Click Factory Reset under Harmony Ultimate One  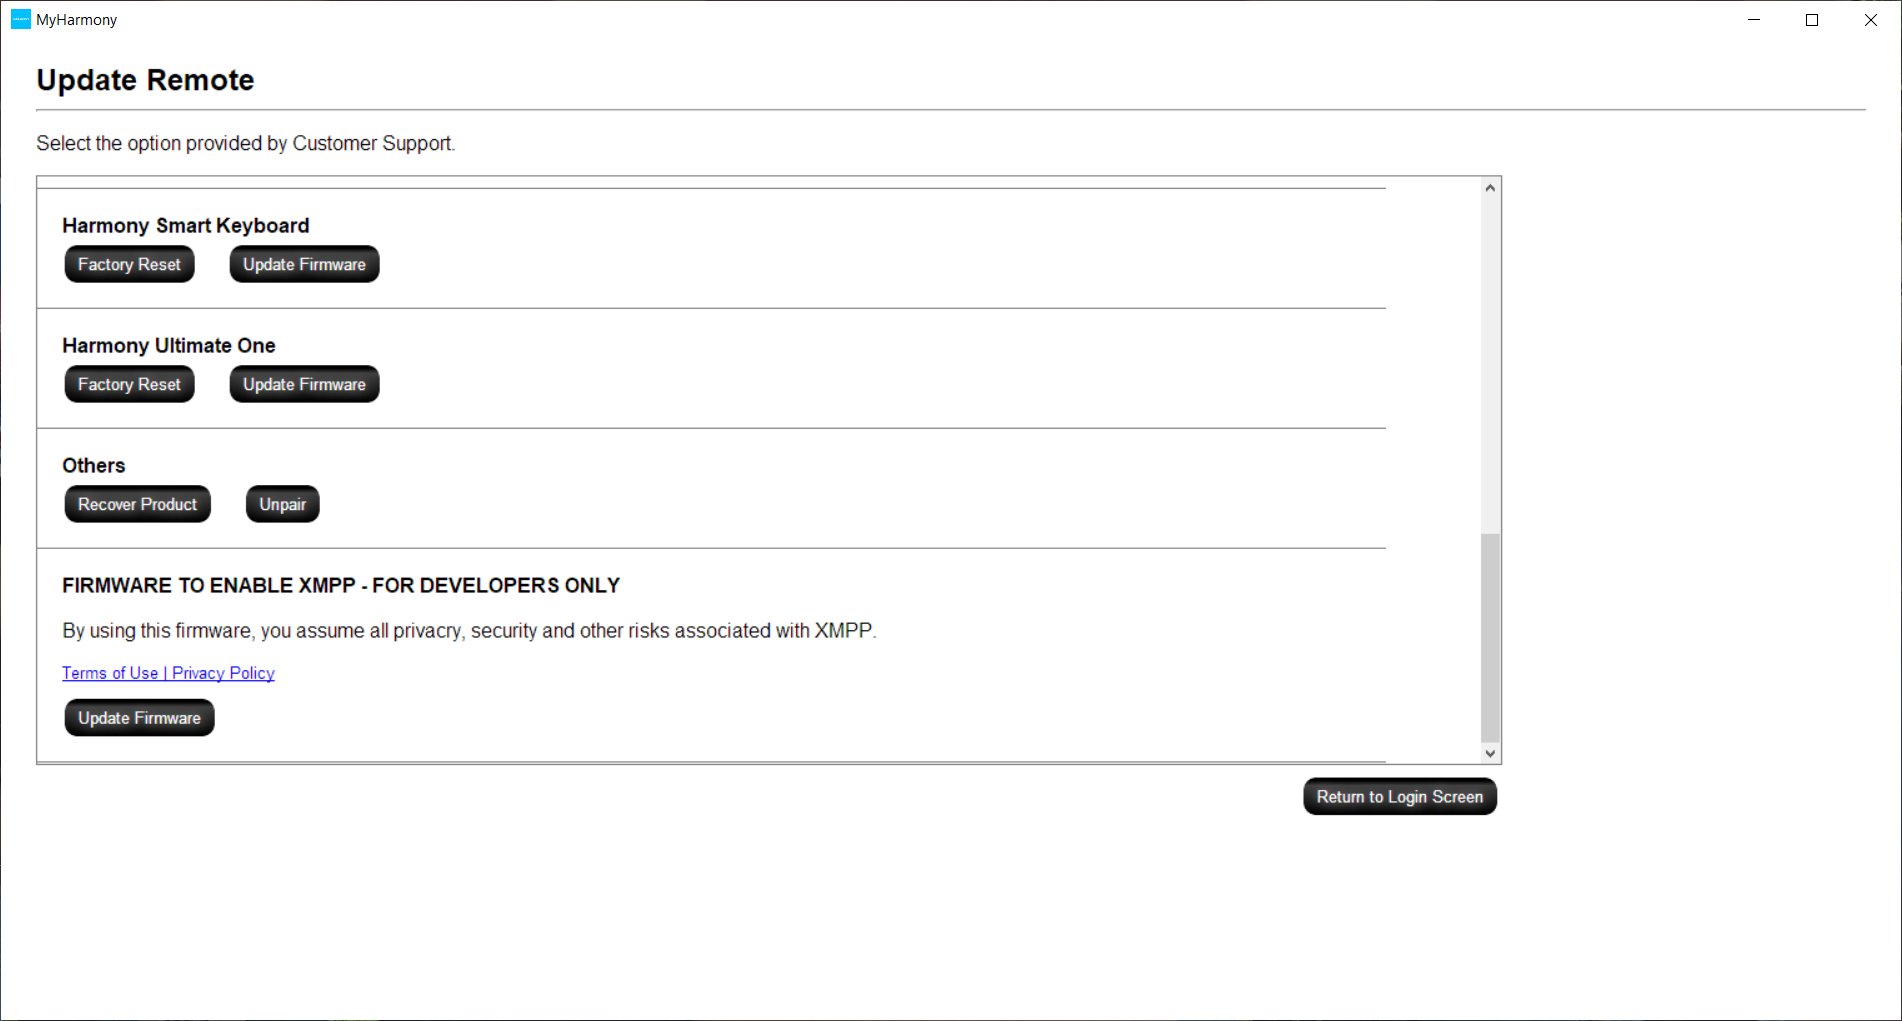(x=129, y=384)
